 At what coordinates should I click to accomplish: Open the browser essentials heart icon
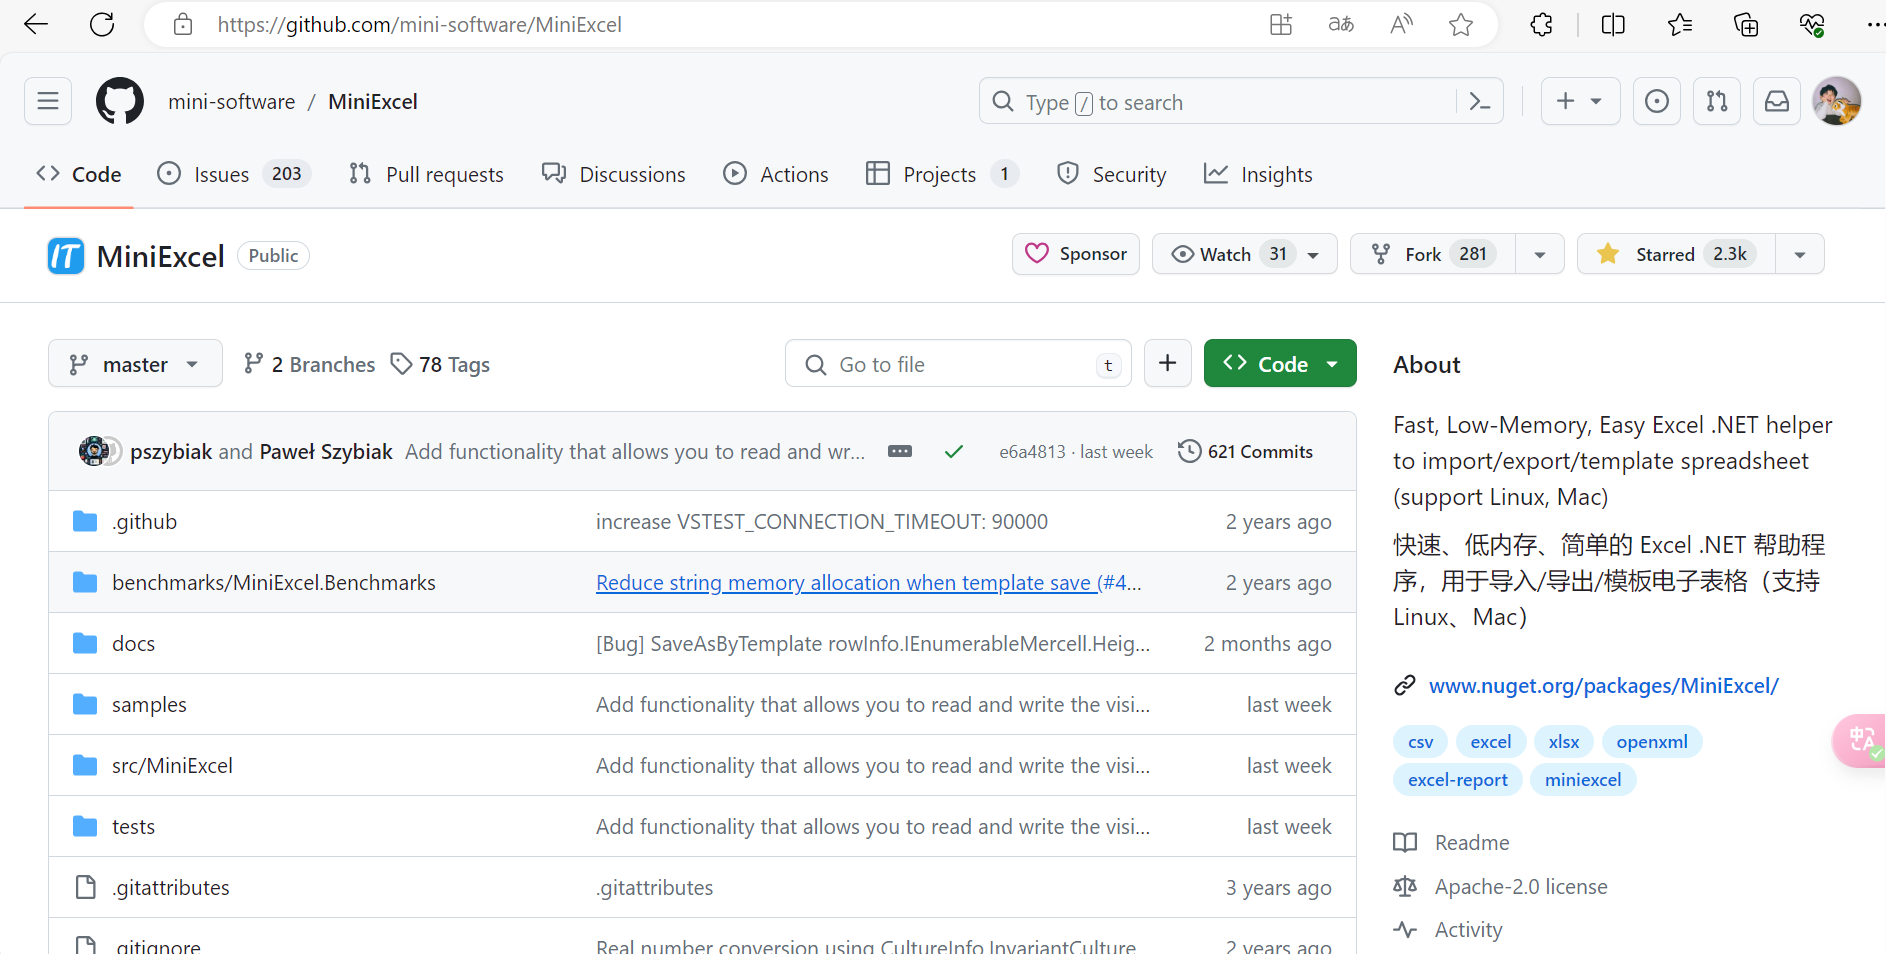(1812, 24)
